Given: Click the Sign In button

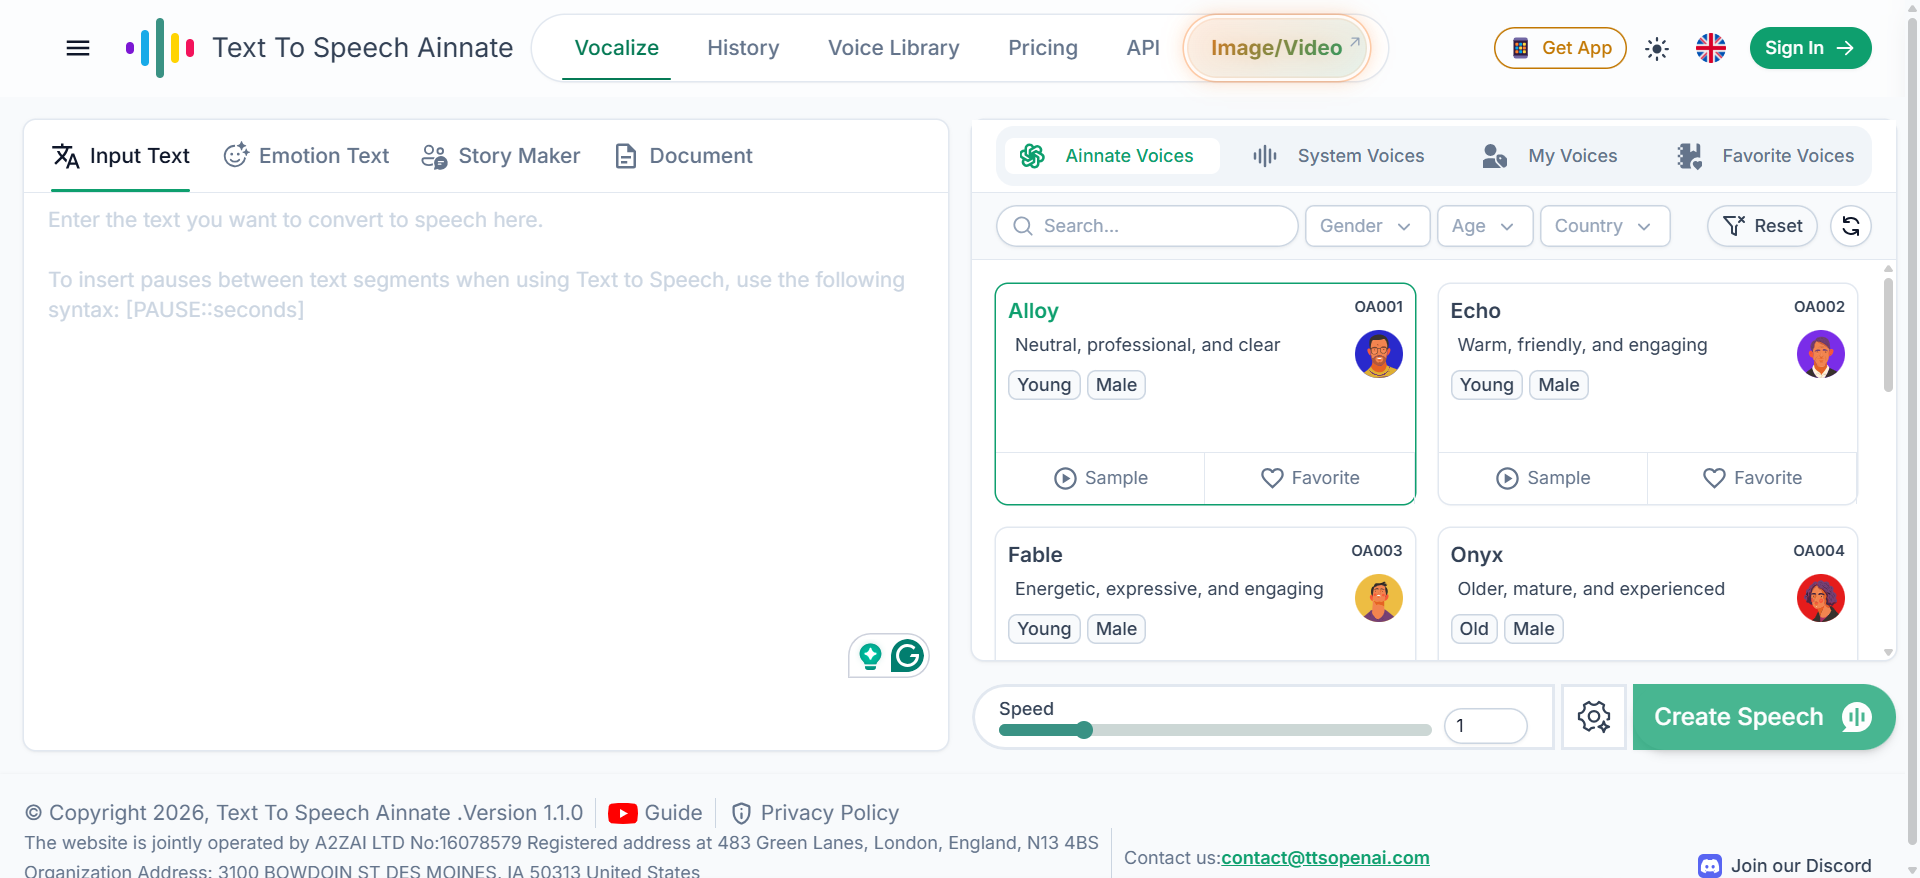Looking at the screenshot, I should pyautogui.click(x=1810, y=48).
